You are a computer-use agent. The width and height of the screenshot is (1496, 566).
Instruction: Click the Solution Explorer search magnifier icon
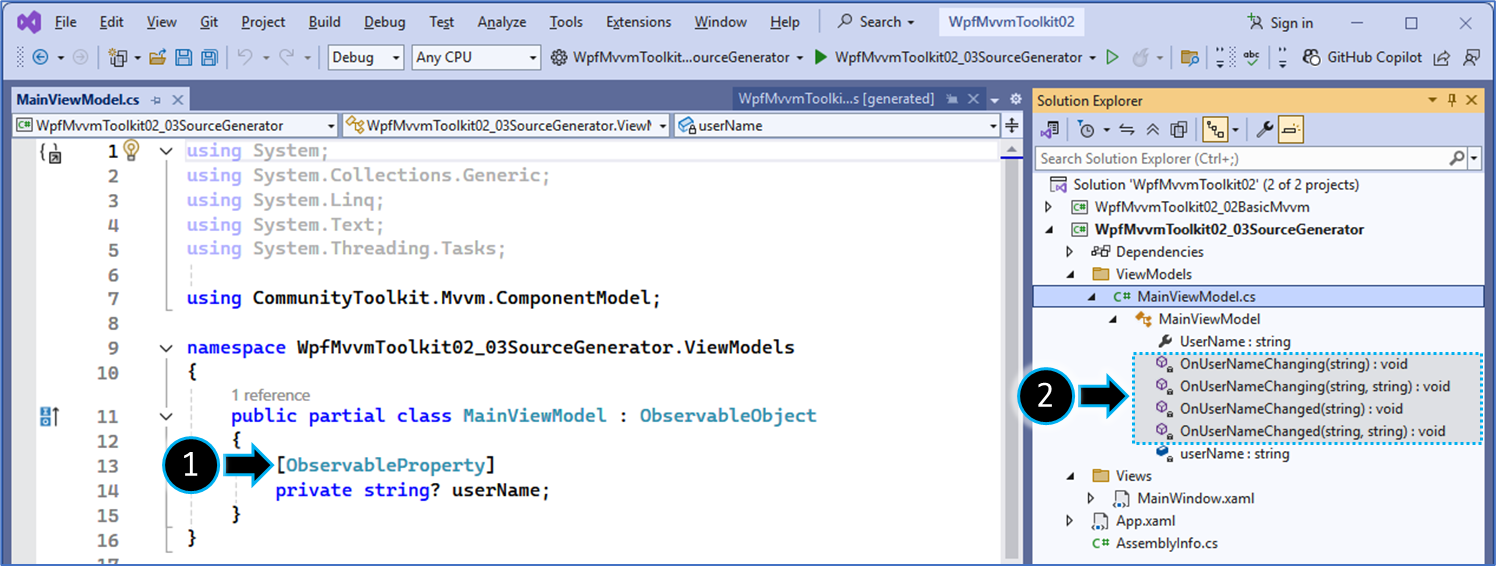click(1457, 158)
